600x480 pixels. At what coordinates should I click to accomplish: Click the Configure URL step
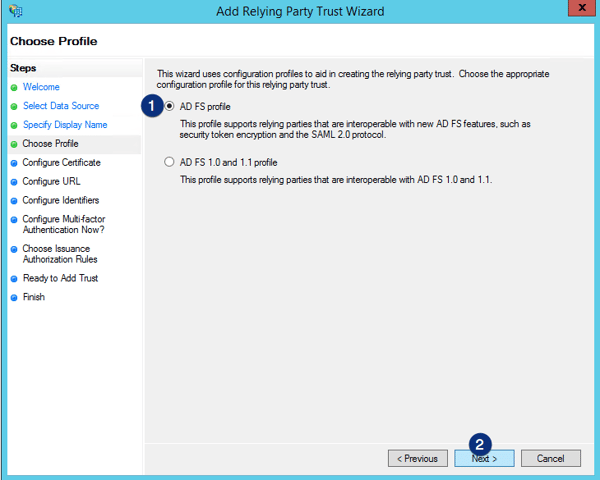[51, 181]
